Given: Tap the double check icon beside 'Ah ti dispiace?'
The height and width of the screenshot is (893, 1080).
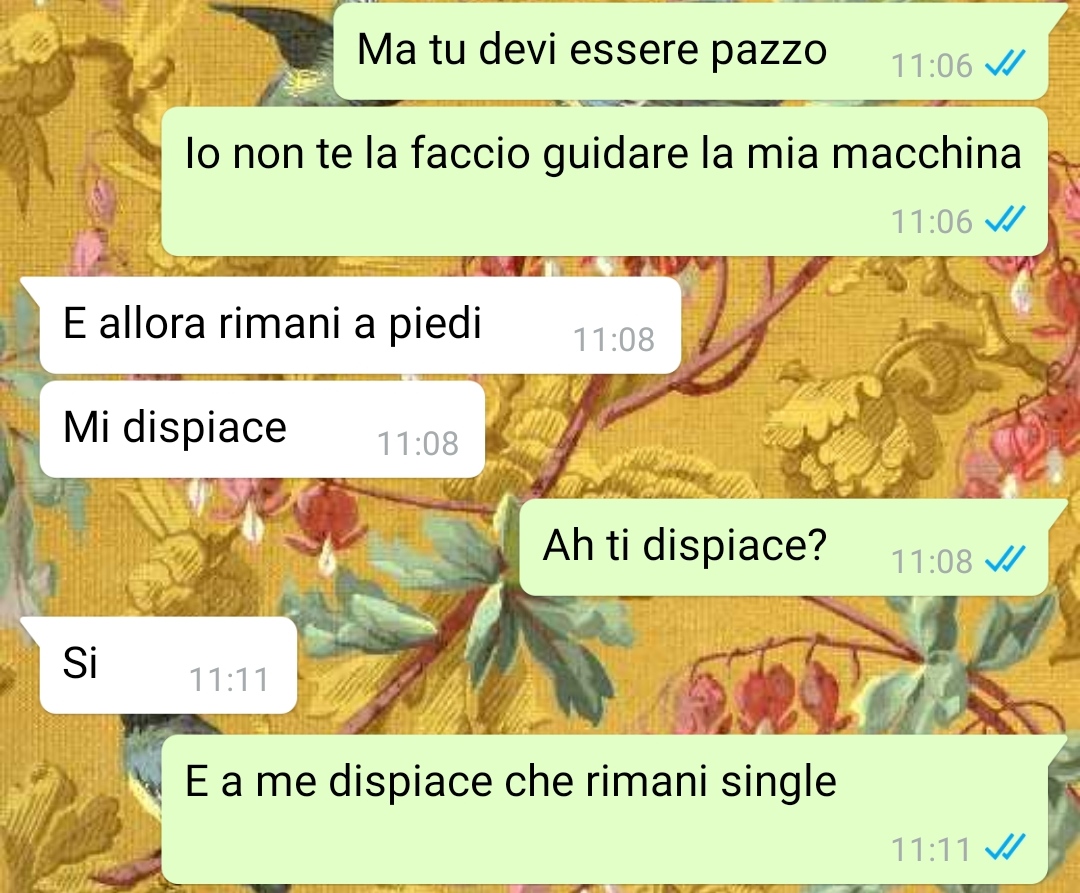Looking at the screenshot, I should 1006,559.
